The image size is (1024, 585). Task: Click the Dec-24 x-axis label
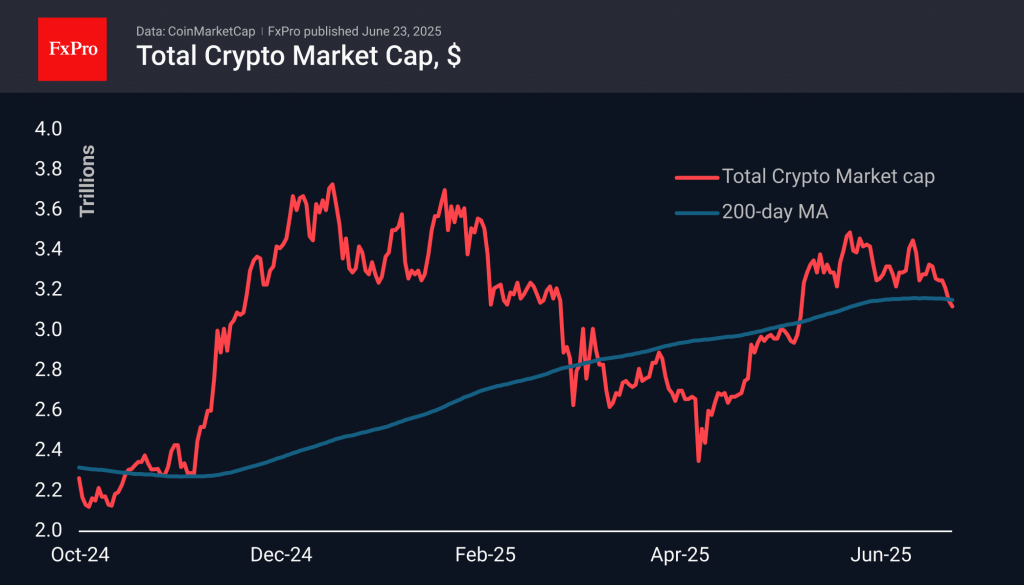pos(281,553)
